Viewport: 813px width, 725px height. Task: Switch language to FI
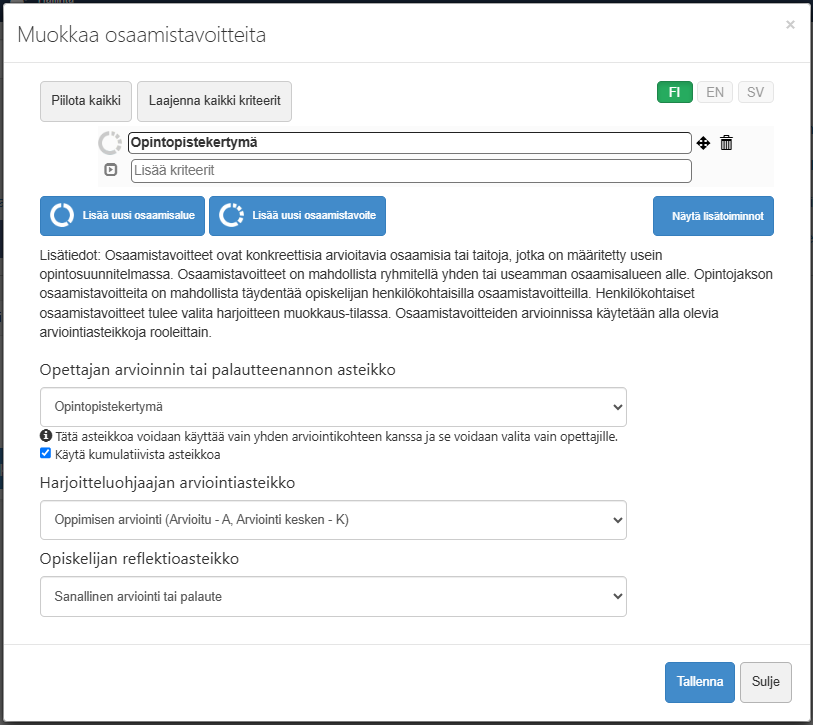point(675,92)
